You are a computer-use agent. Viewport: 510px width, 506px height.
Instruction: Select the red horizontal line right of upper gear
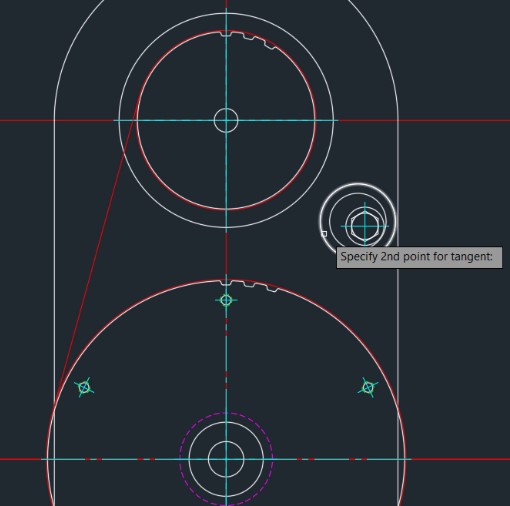424,120
